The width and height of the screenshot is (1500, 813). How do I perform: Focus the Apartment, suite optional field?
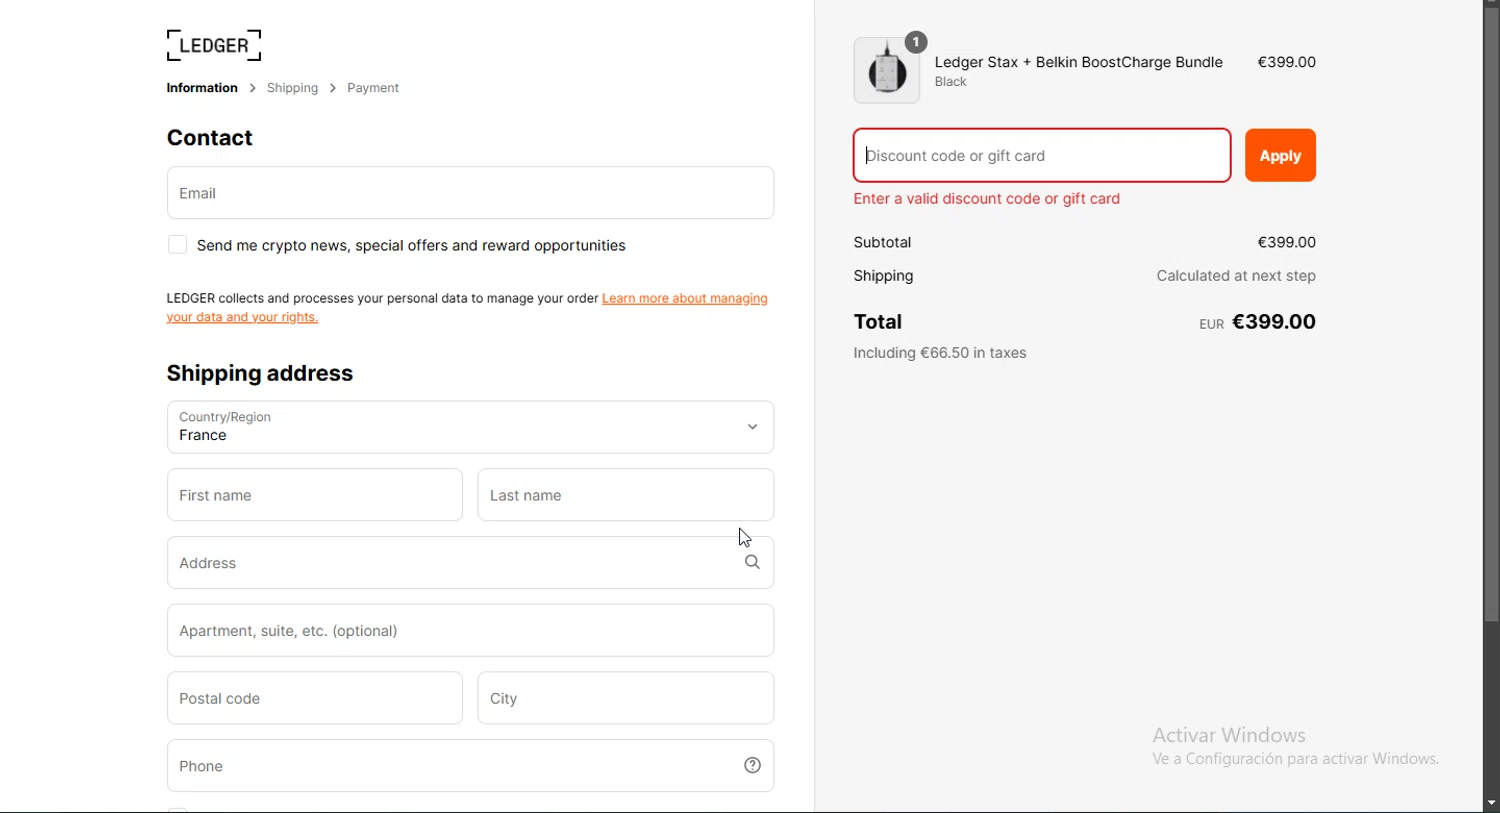(470, 631)
